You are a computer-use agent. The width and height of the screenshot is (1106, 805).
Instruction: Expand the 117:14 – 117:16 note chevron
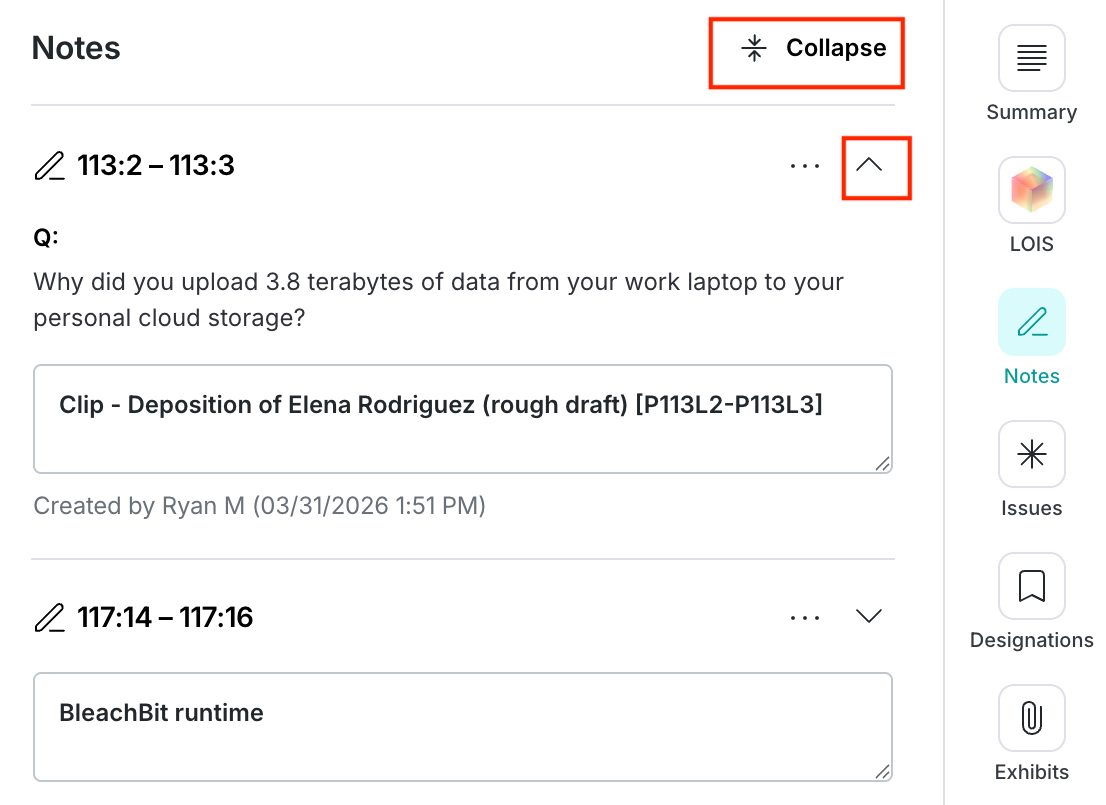click(x=869, y=617)
